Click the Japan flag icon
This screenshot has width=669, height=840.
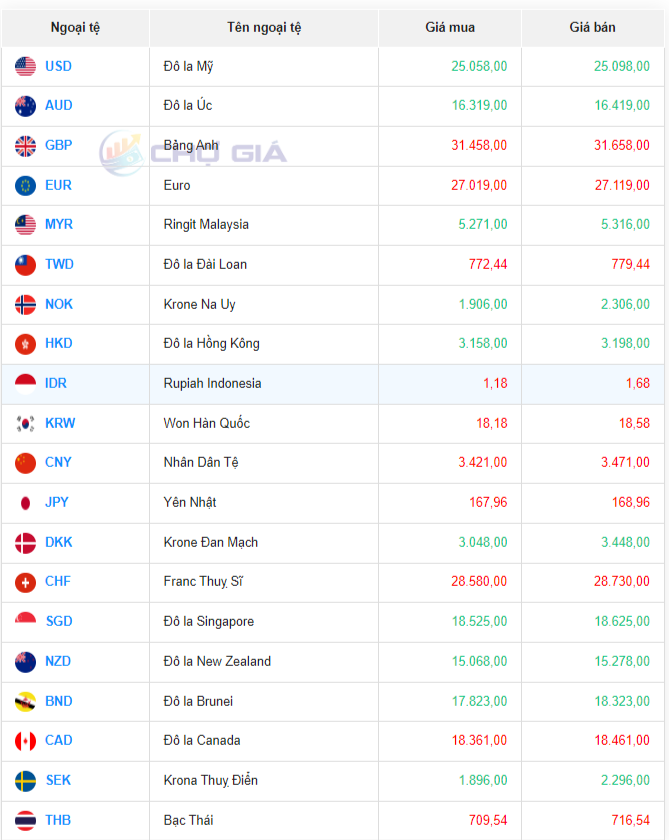click(26, 502)
